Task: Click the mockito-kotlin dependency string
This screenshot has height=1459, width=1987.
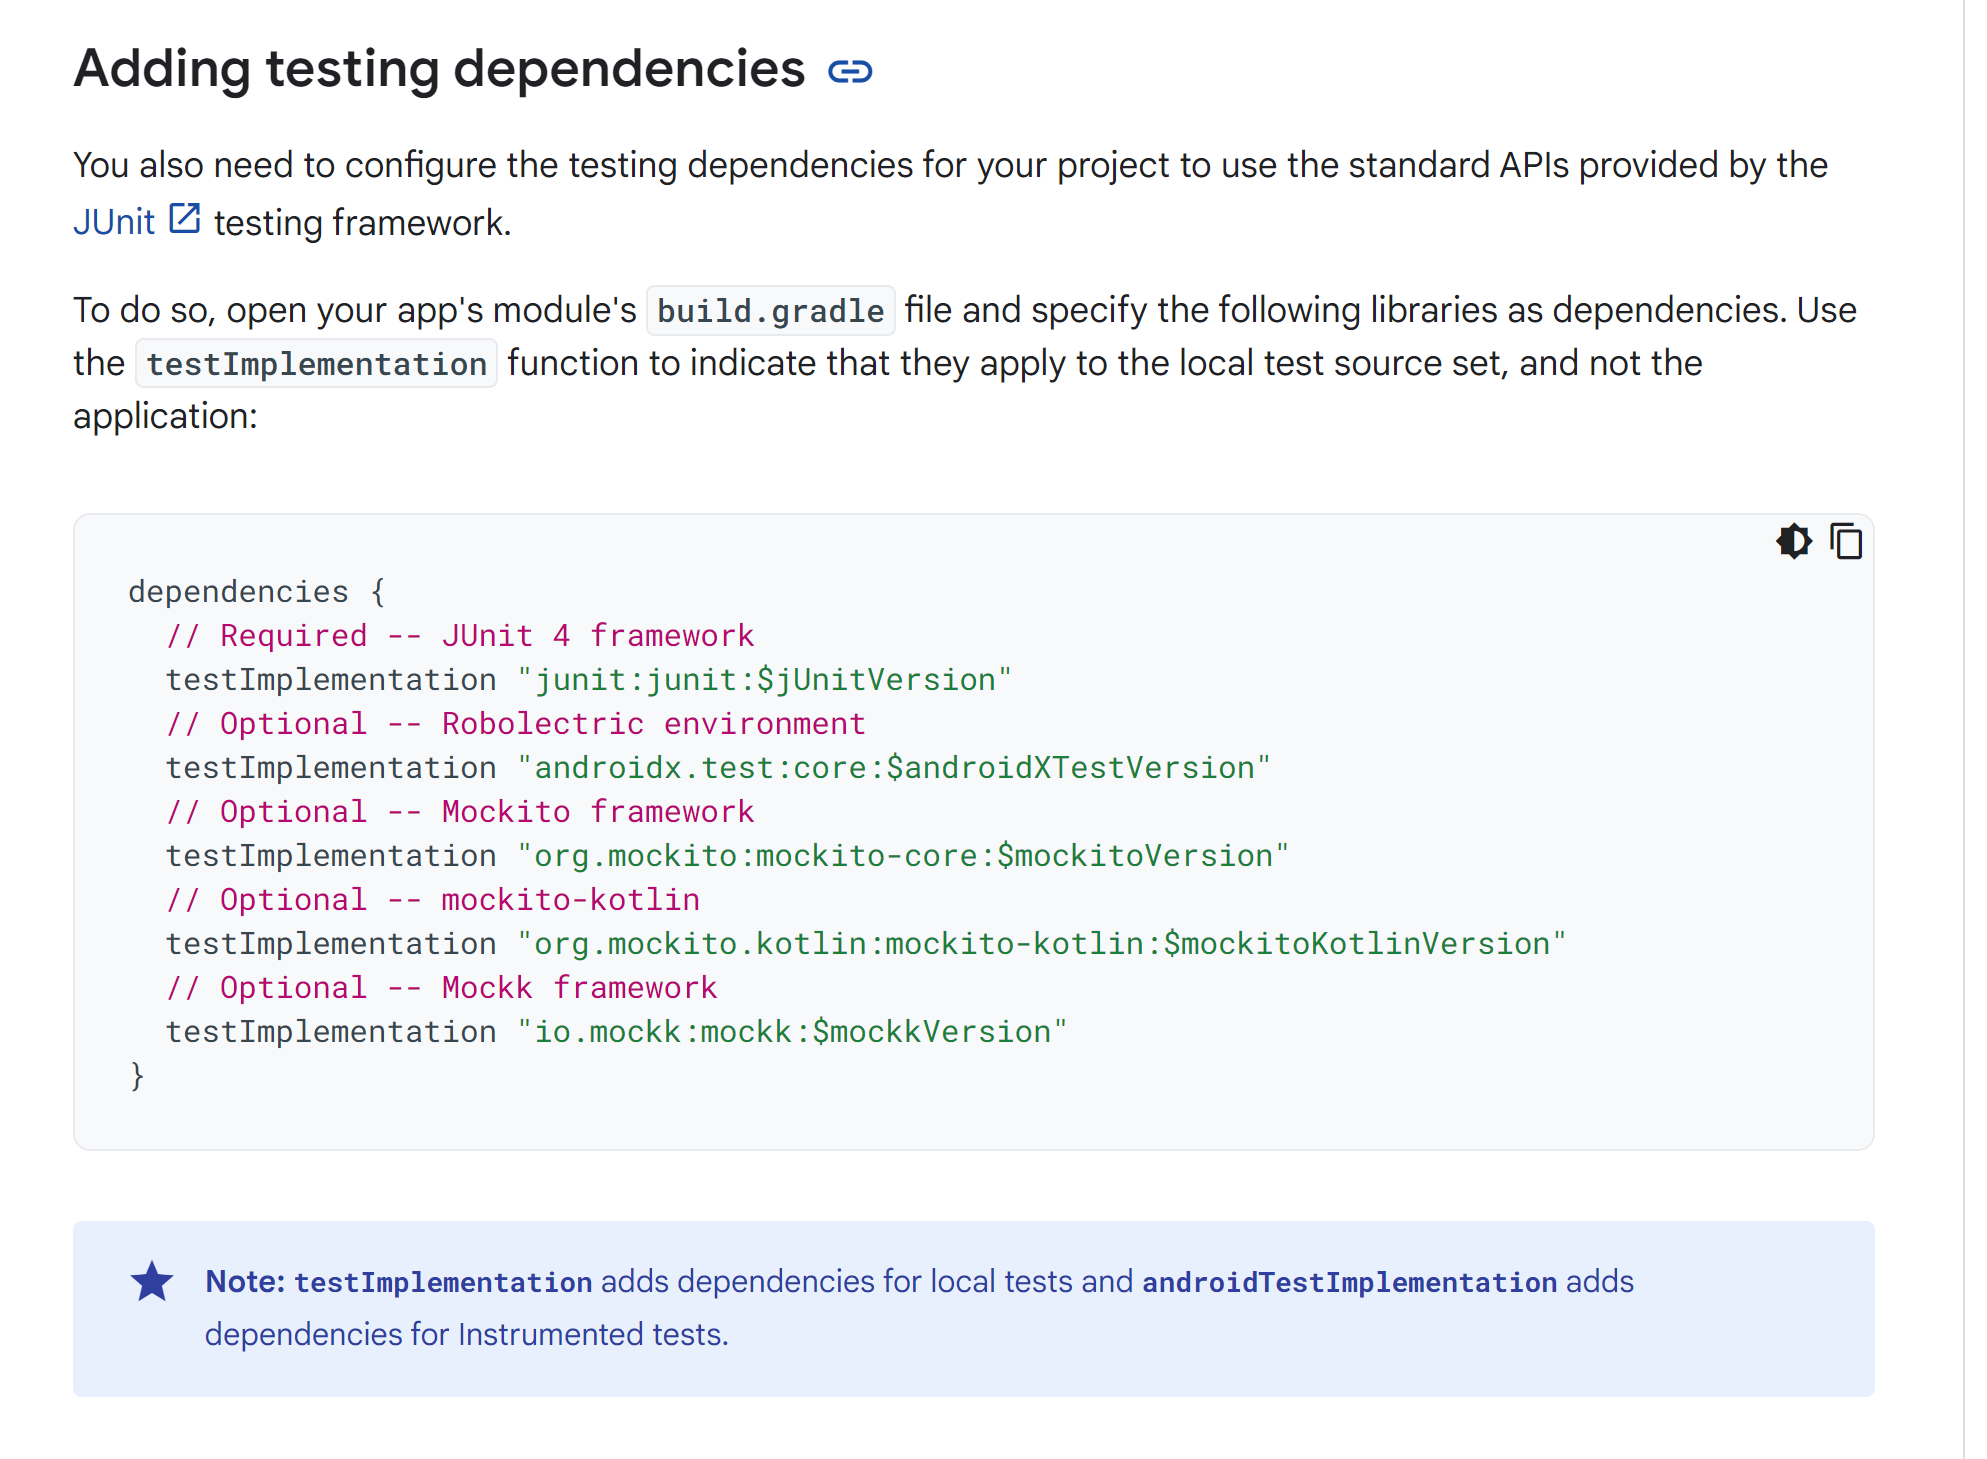Action: click(x=1041, y=944)
